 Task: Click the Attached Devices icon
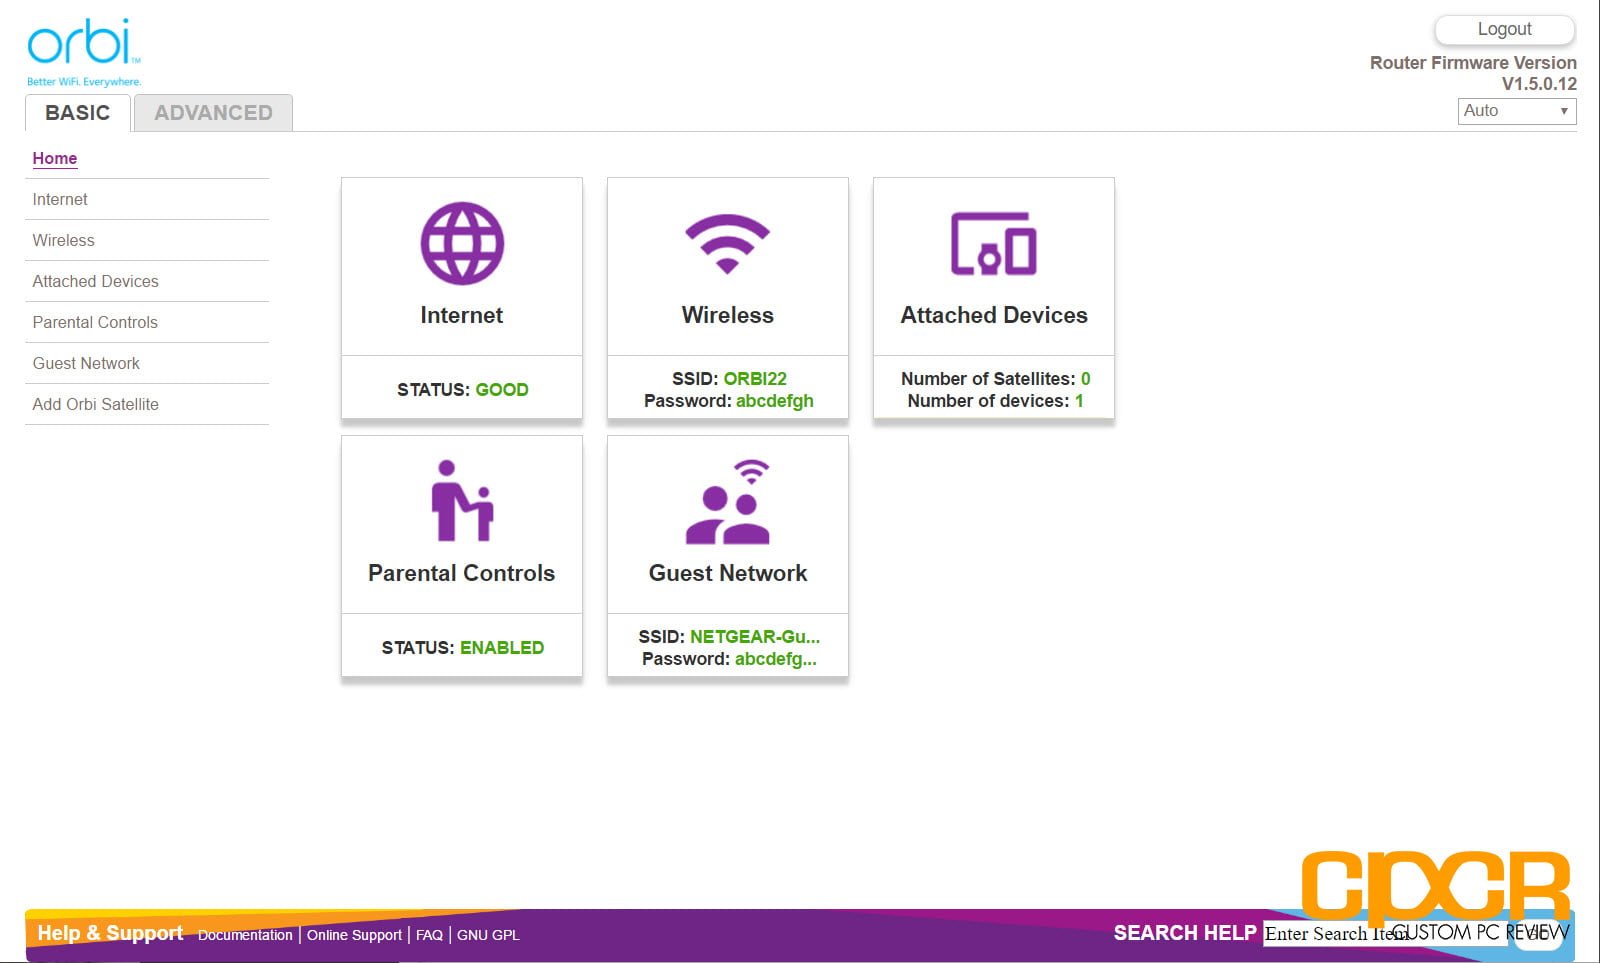[993, 243]
